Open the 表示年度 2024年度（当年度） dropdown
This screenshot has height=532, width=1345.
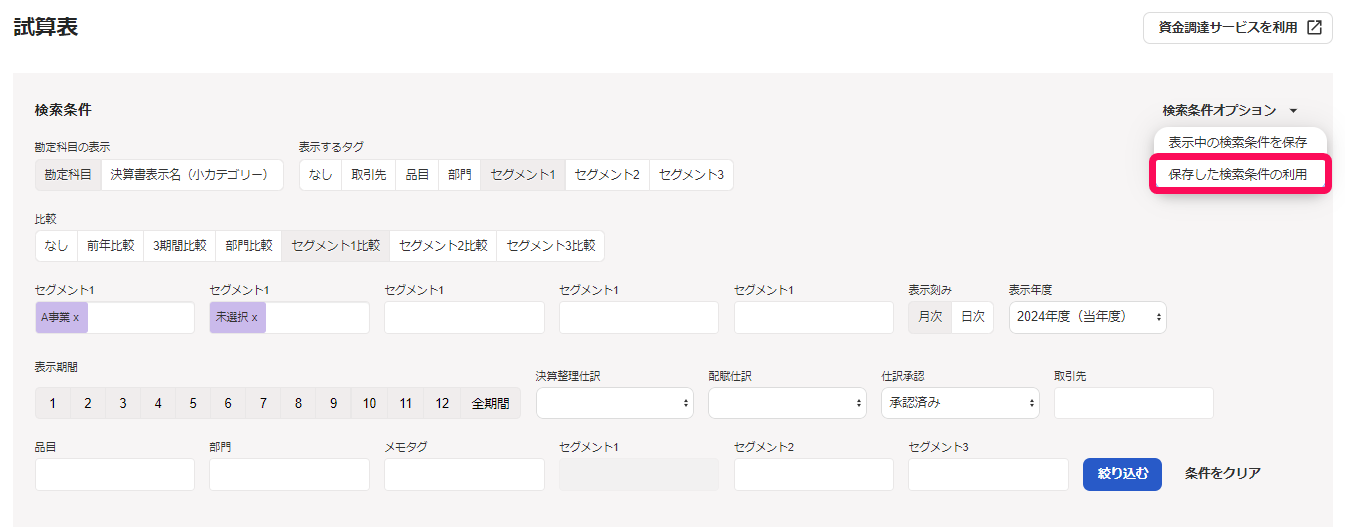click(1087, 317)
